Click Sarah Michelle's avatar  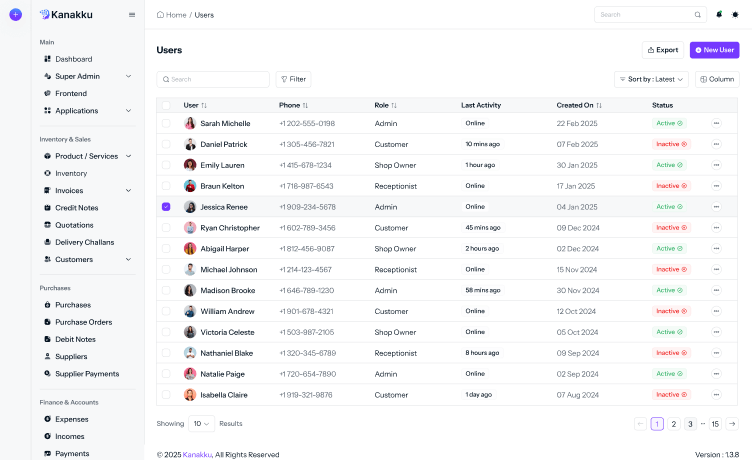[190, 123]
